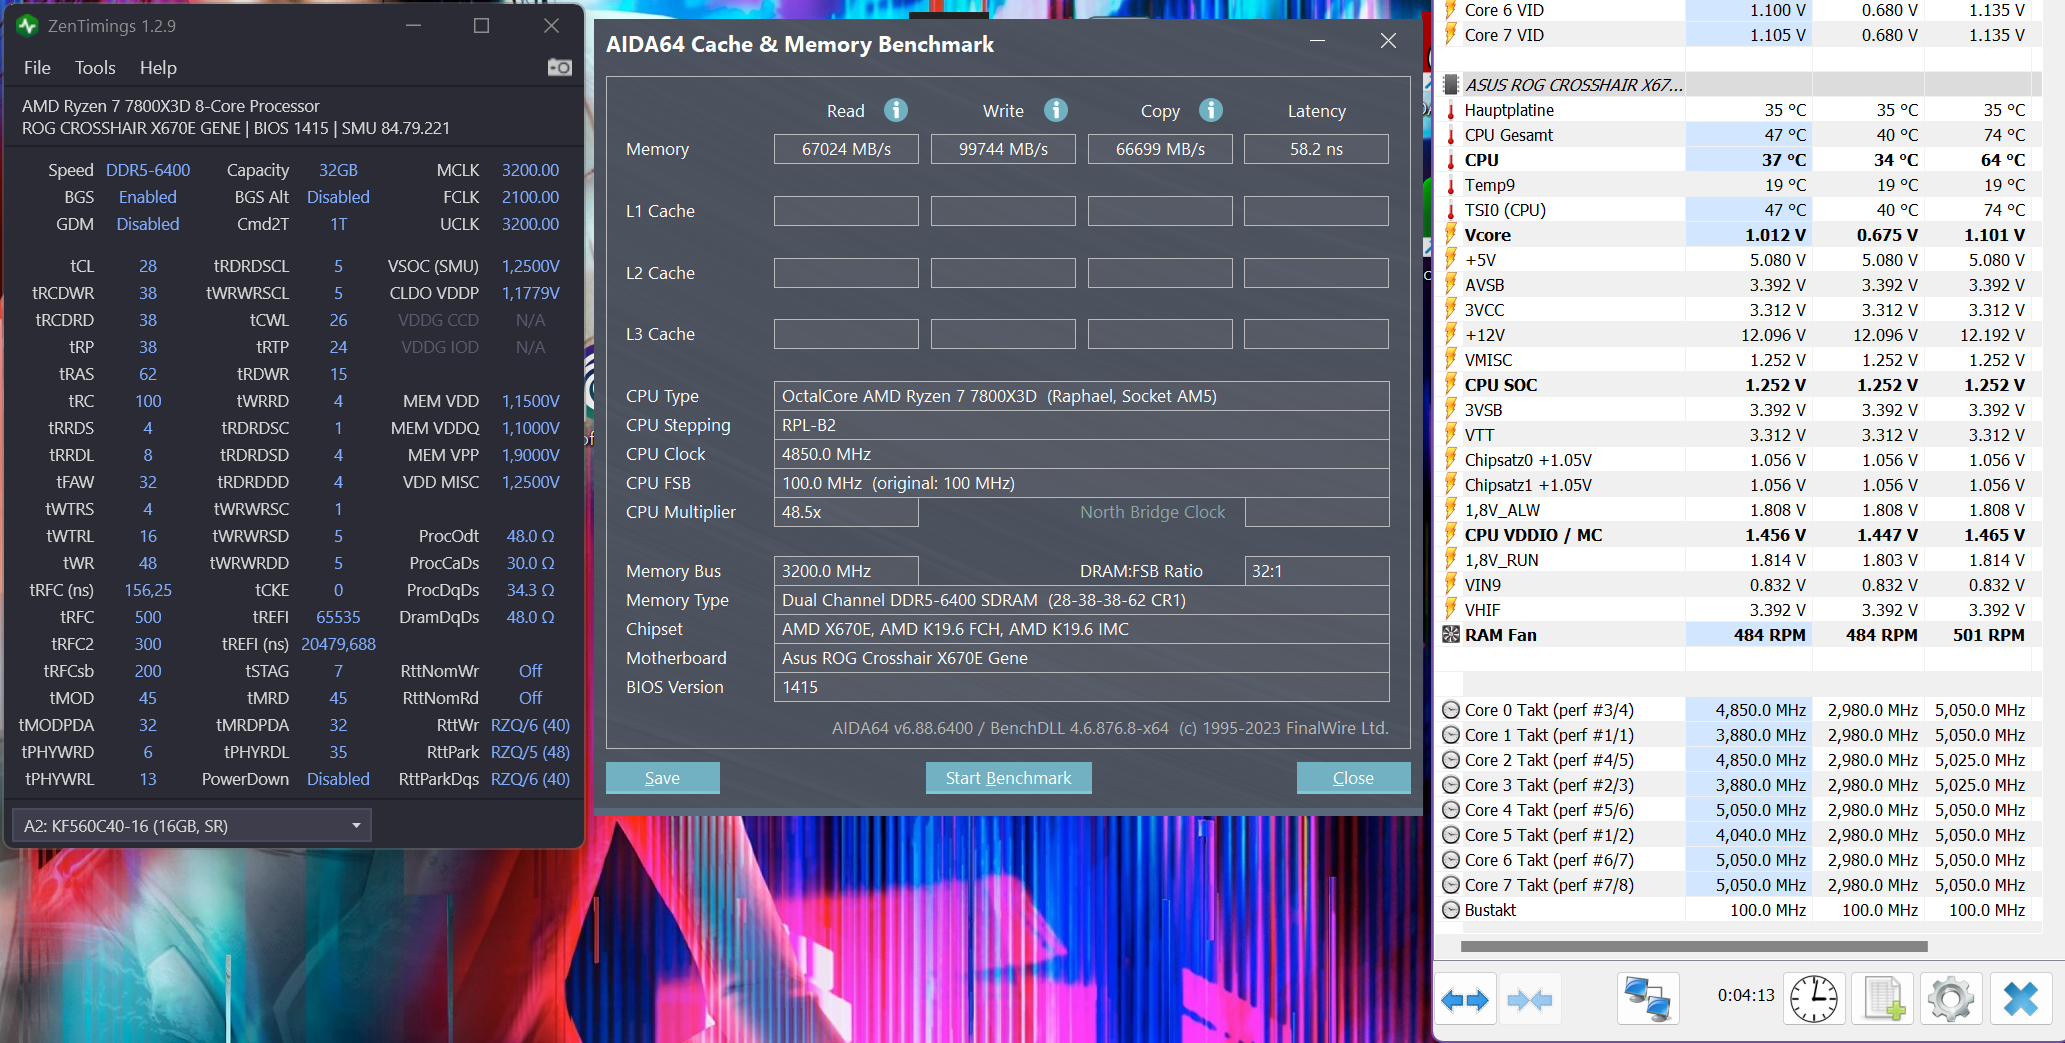This screenshot has width=2065, height=1043.
Task: Click the ZenTimings app logo in title bar
Action: pyautogui.click(x=28, y=25)
